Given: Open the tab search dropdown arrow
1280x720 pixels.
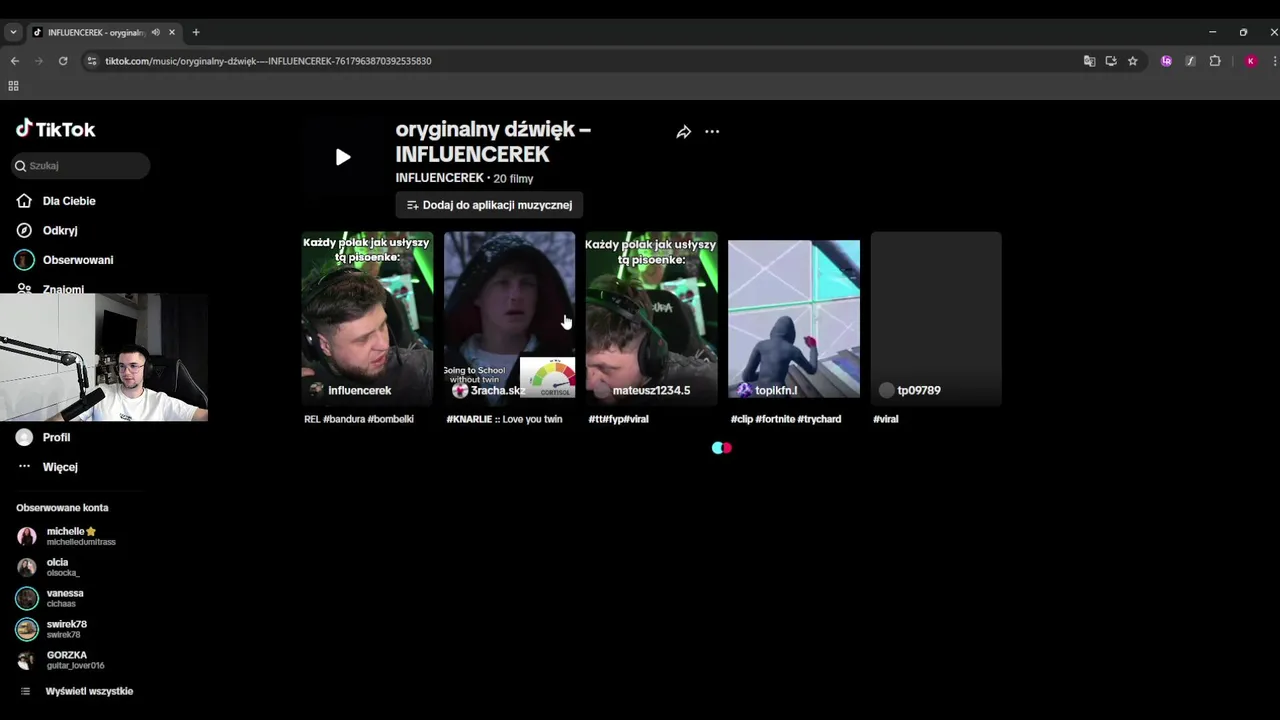Looking at the screenshot, I should (13, 32).
